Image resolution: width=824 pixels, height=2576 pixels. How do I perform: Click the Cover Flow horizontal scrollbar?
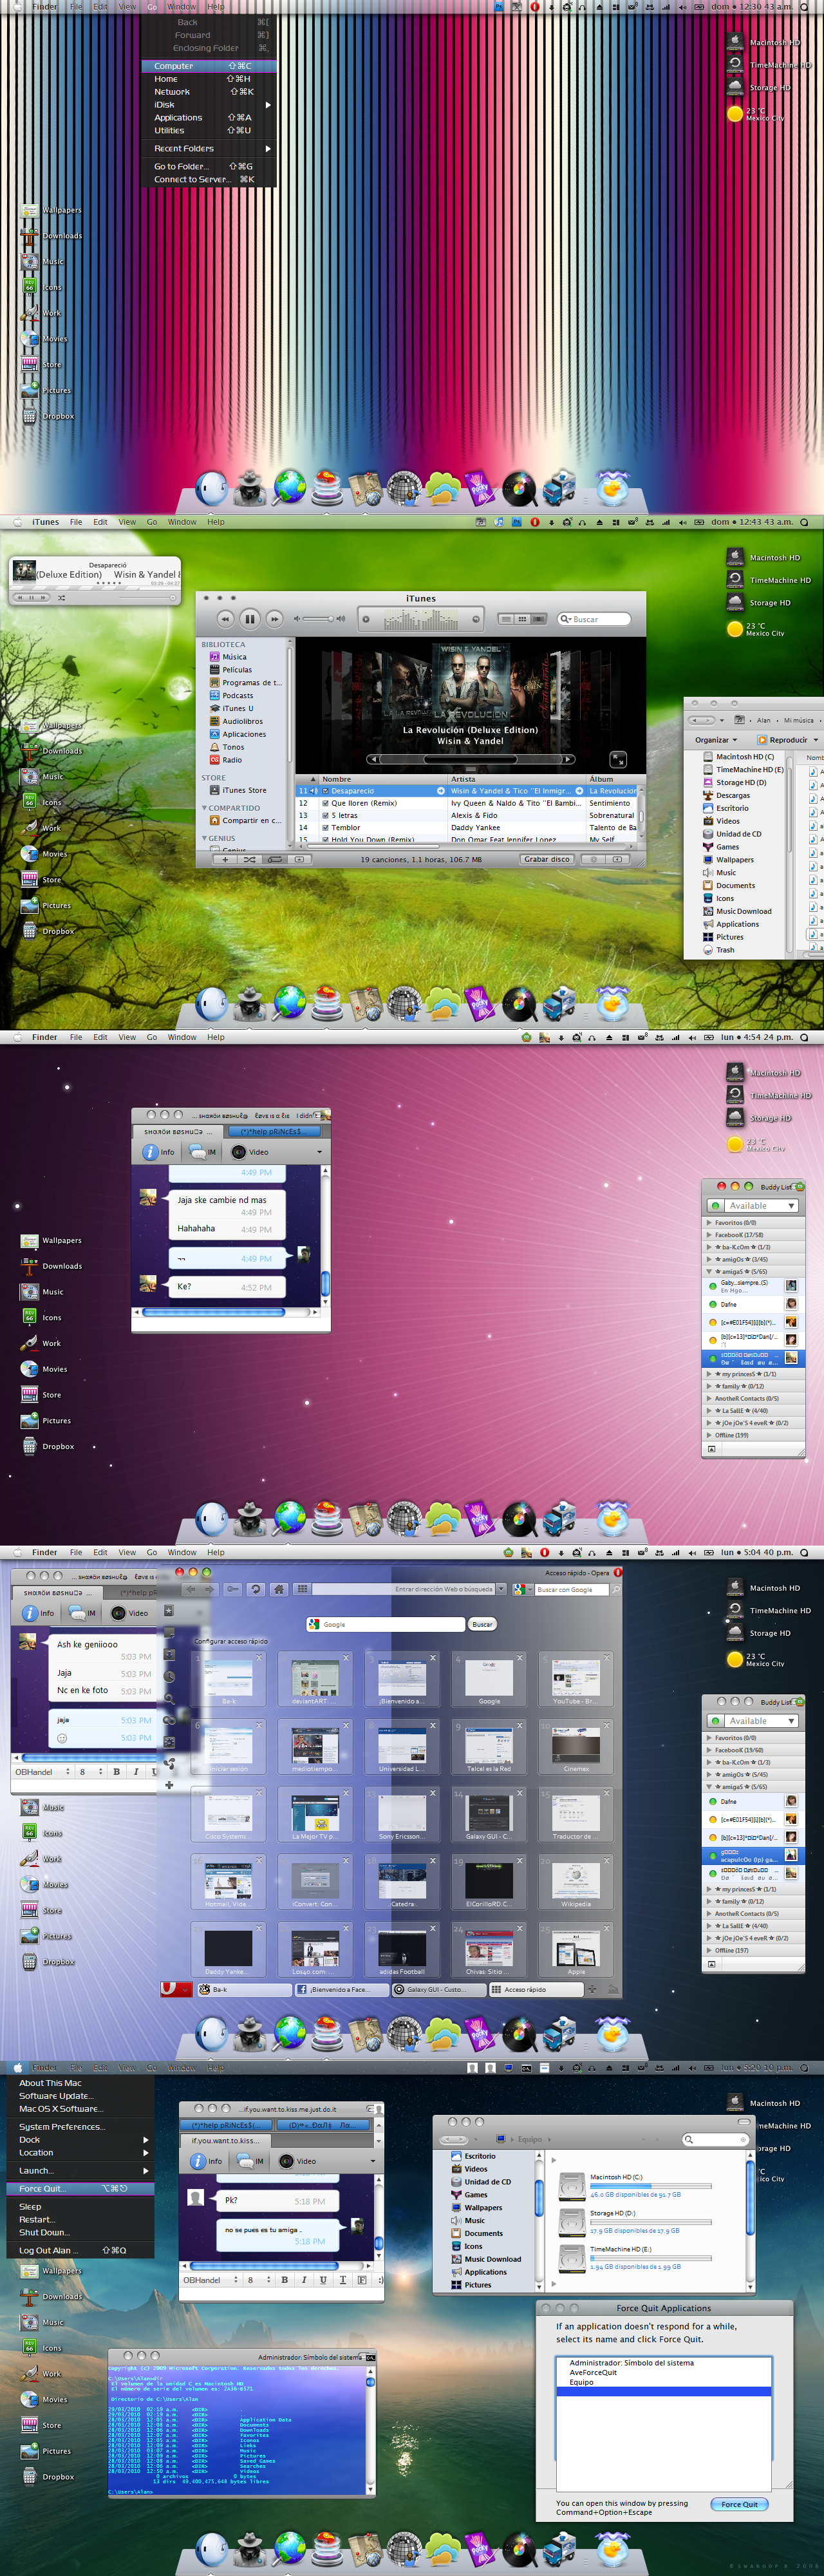coord(470,759)
